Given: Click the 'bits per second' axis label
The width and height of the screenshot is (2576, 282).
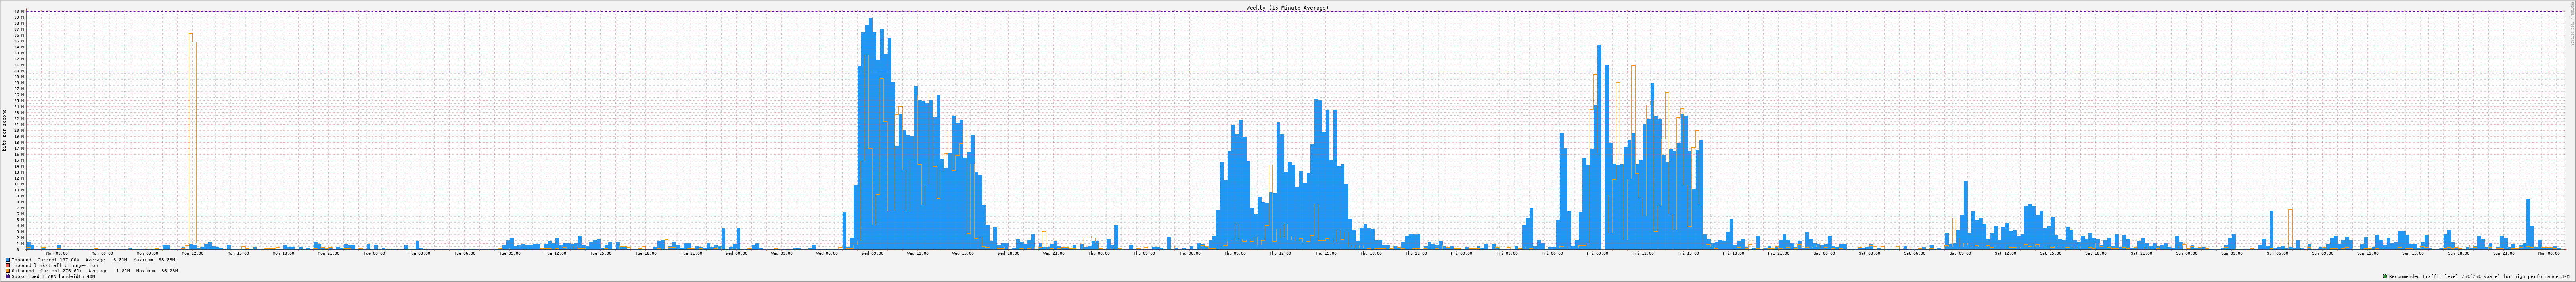Looking at the screenshot, I should [x=4, y=130].
